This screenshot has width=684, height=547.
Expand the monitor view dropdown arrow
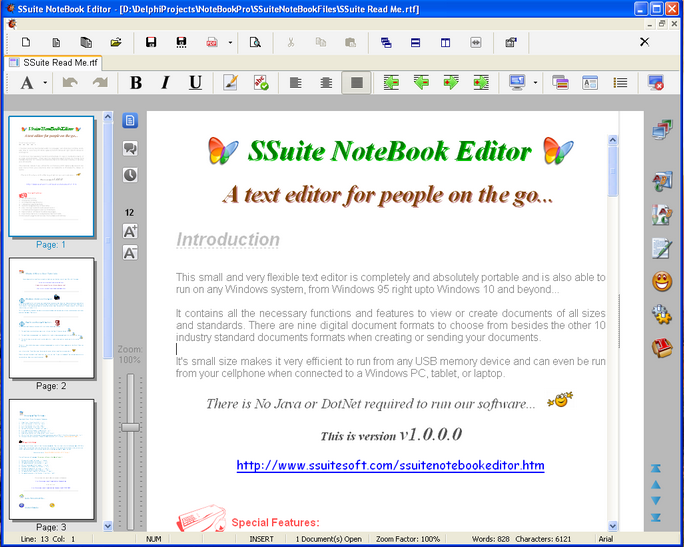pyautogui.click(x=535, y=82)
